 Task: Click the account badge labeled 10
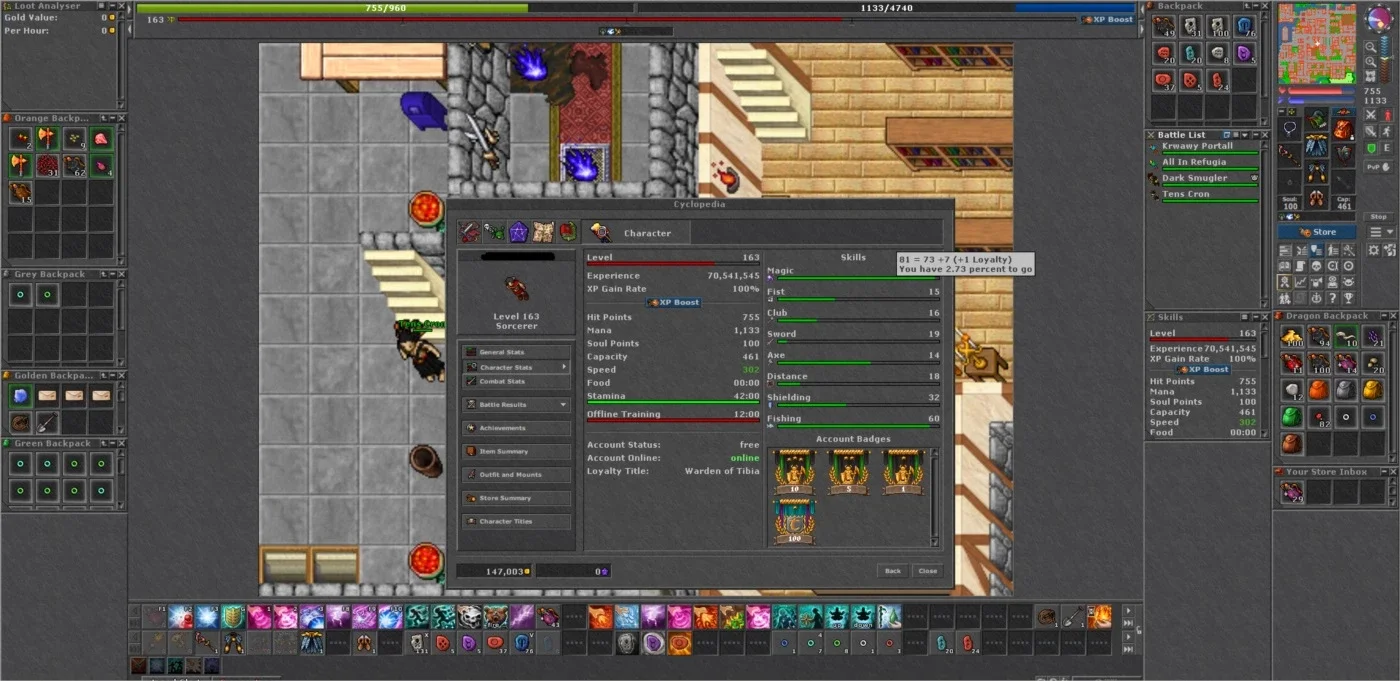pos(794,472)
